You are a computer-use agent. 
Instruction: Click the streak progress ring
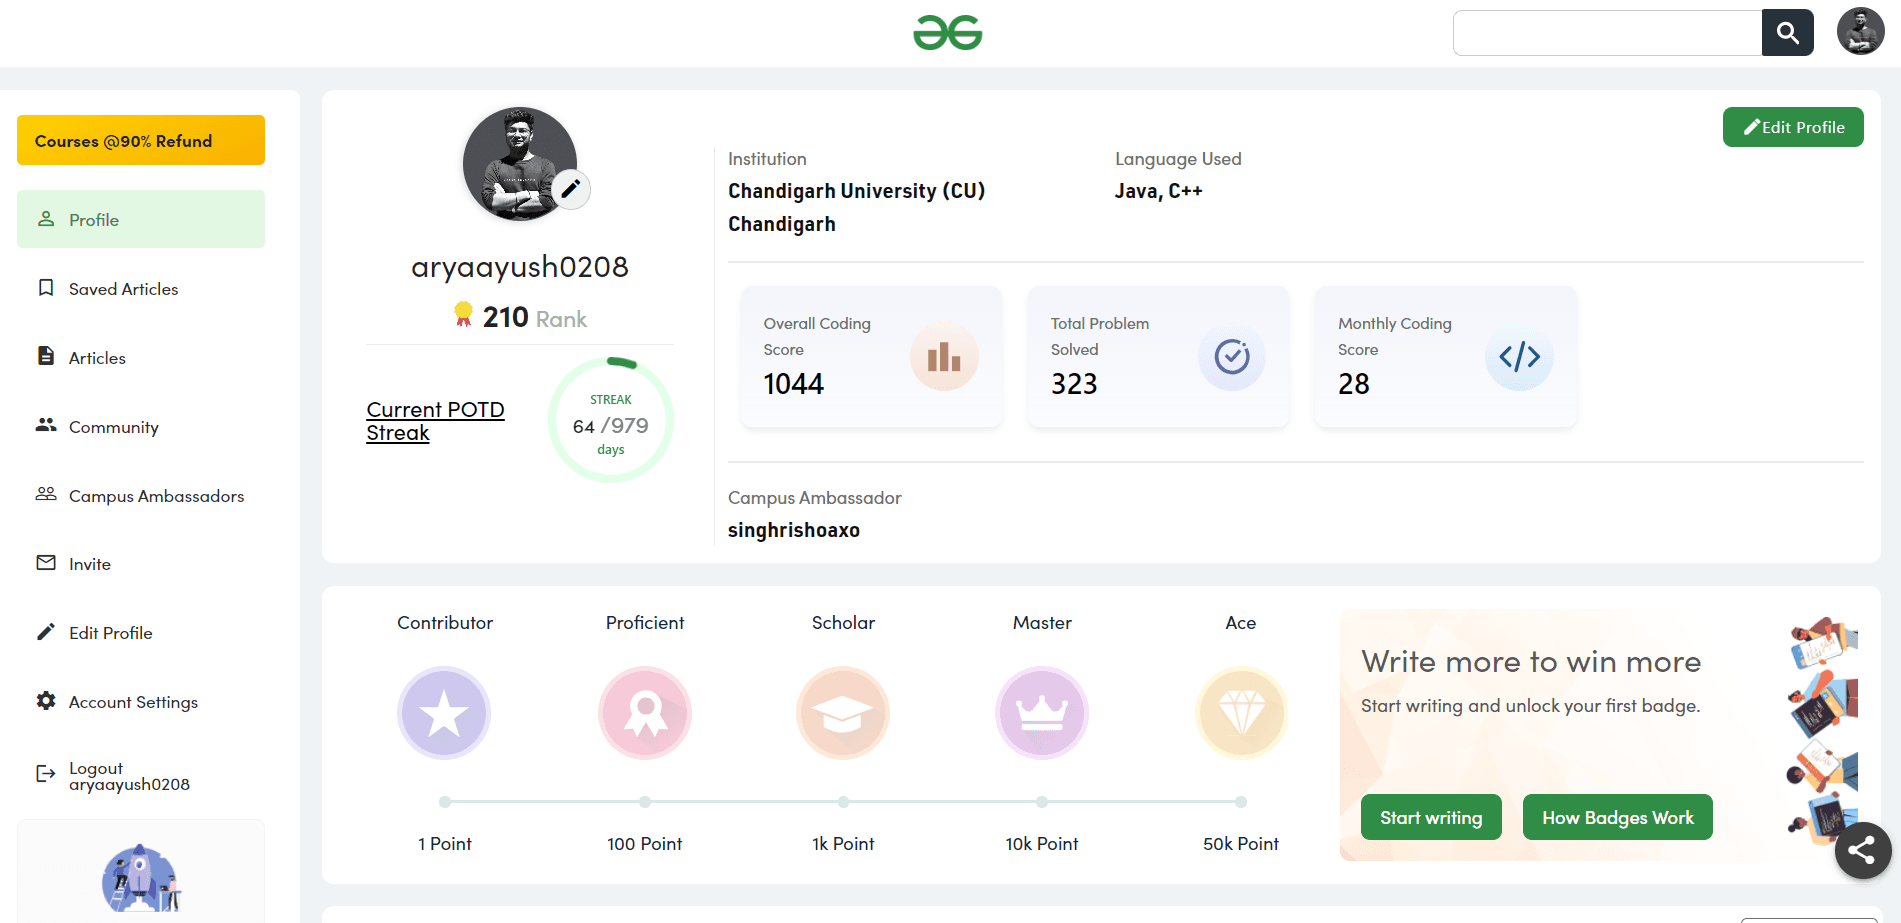(x=610, y=421)
